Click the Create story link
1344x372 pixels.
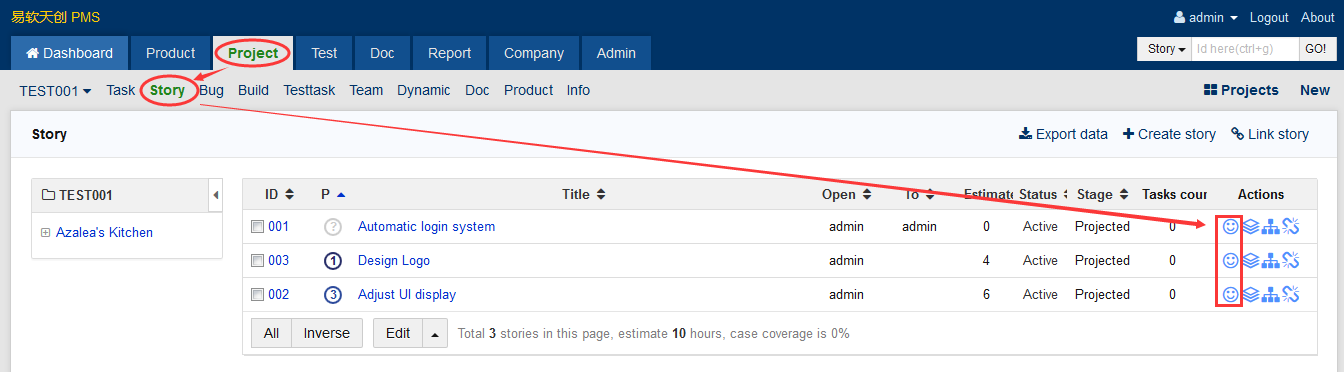click(x=1169, y=134)
